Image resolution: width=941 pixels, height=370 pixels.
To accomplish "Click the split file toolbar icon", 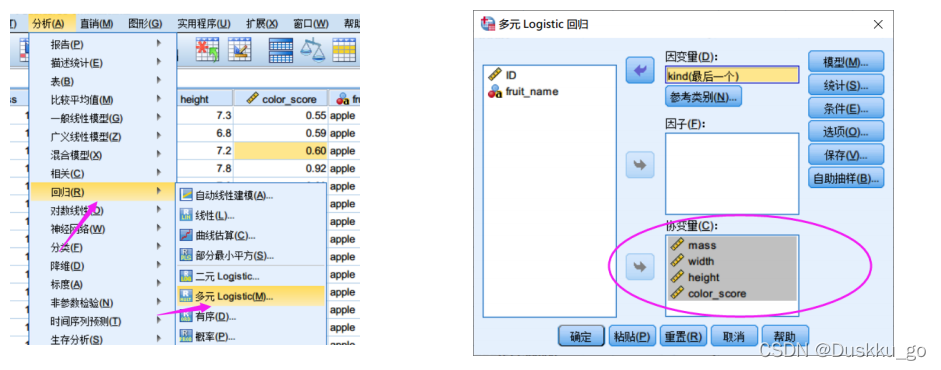I will pos(280,50).
